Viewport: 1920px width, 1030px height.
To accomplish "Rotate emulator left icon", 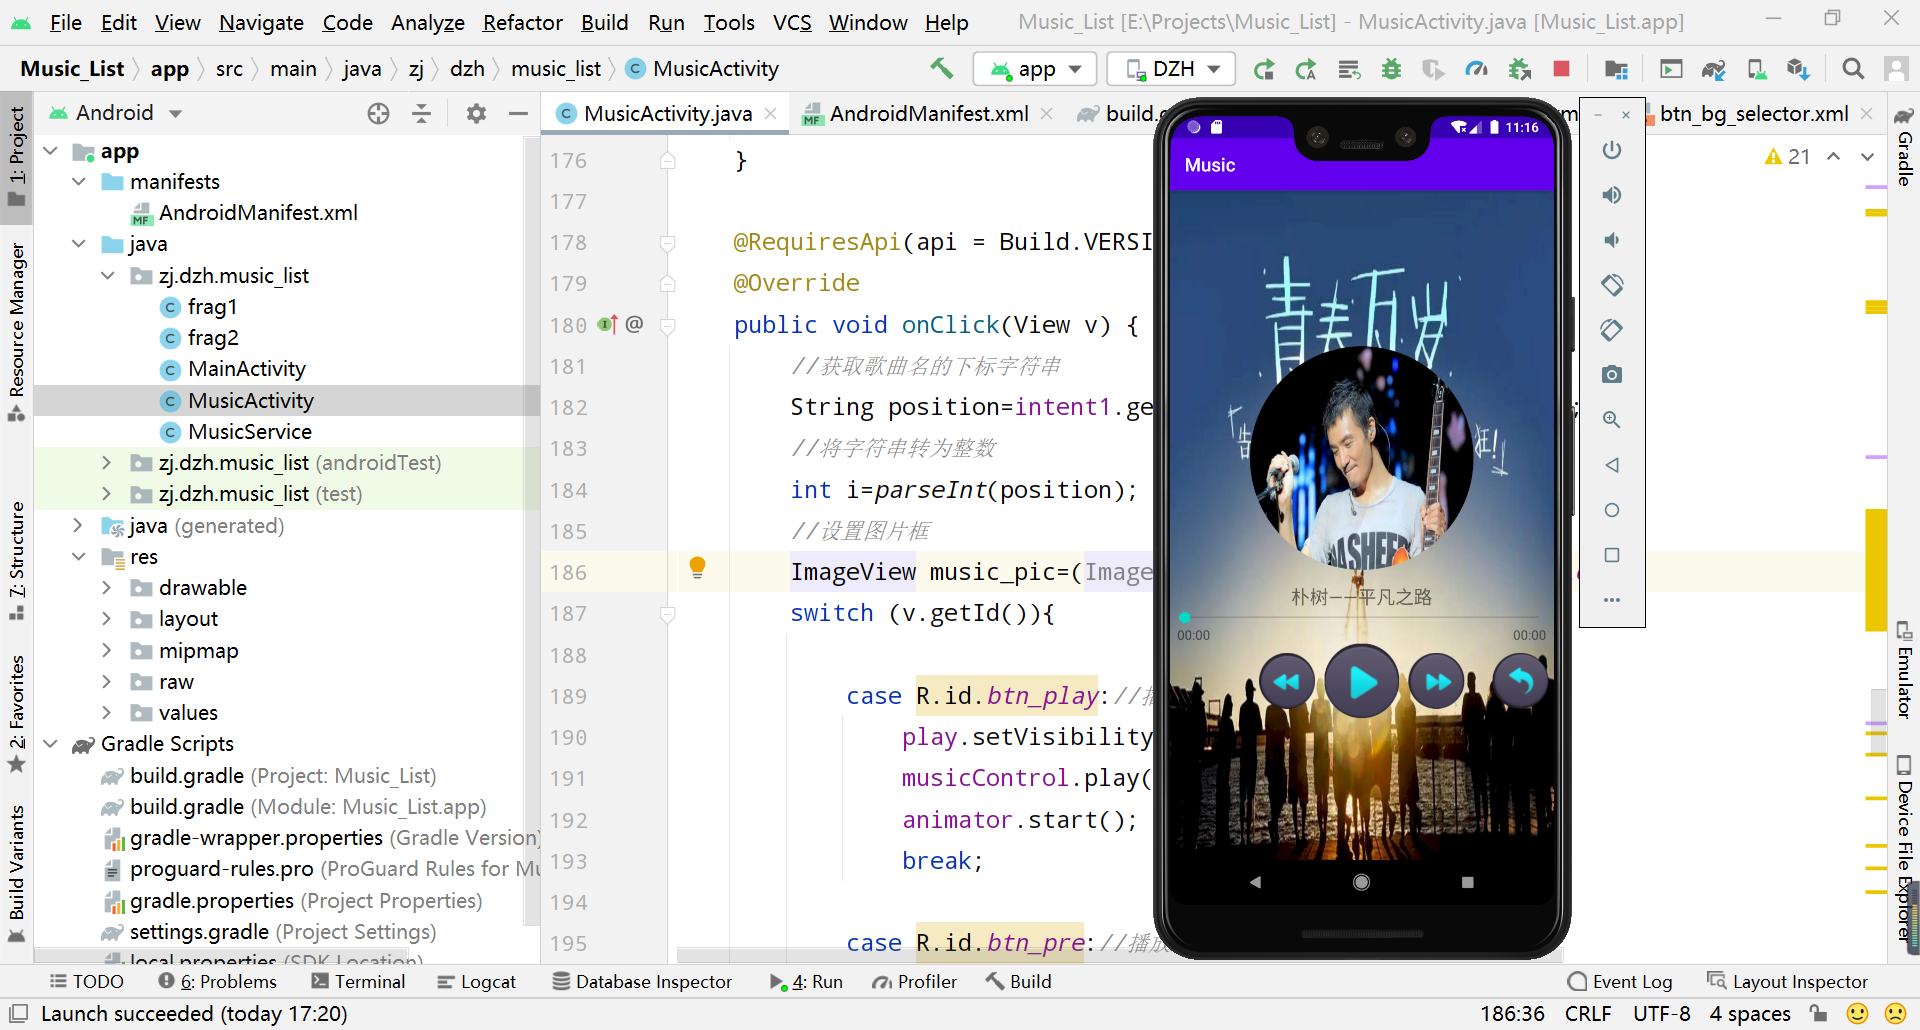I will coord(1612,285).
